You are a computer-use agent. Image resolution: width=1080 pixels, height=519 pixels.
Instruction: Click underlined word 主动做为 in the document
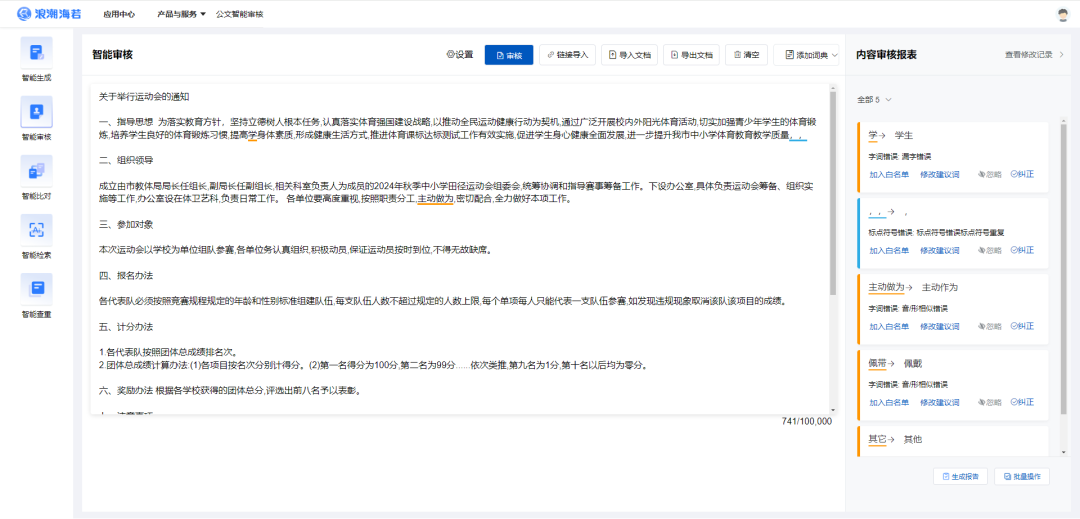(435, 200)
